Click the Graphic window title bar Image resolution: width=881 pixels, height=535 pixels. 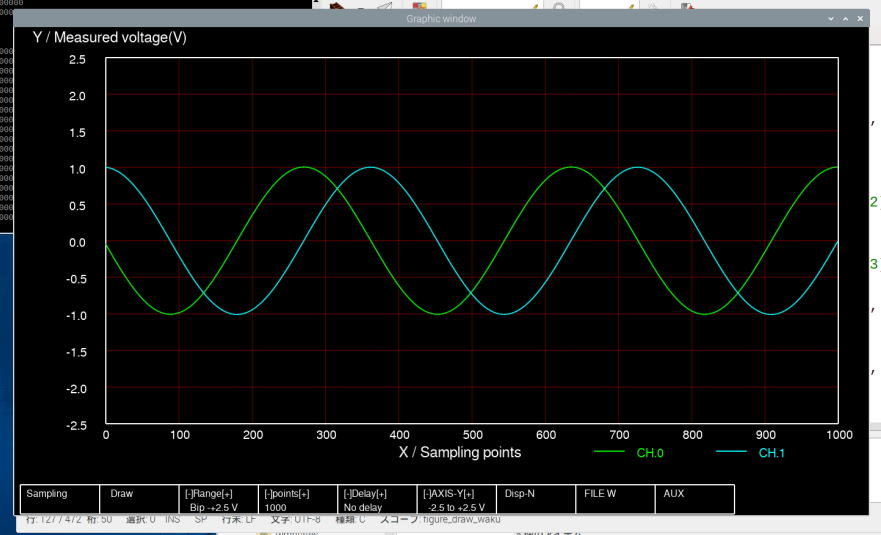[441, 19]
